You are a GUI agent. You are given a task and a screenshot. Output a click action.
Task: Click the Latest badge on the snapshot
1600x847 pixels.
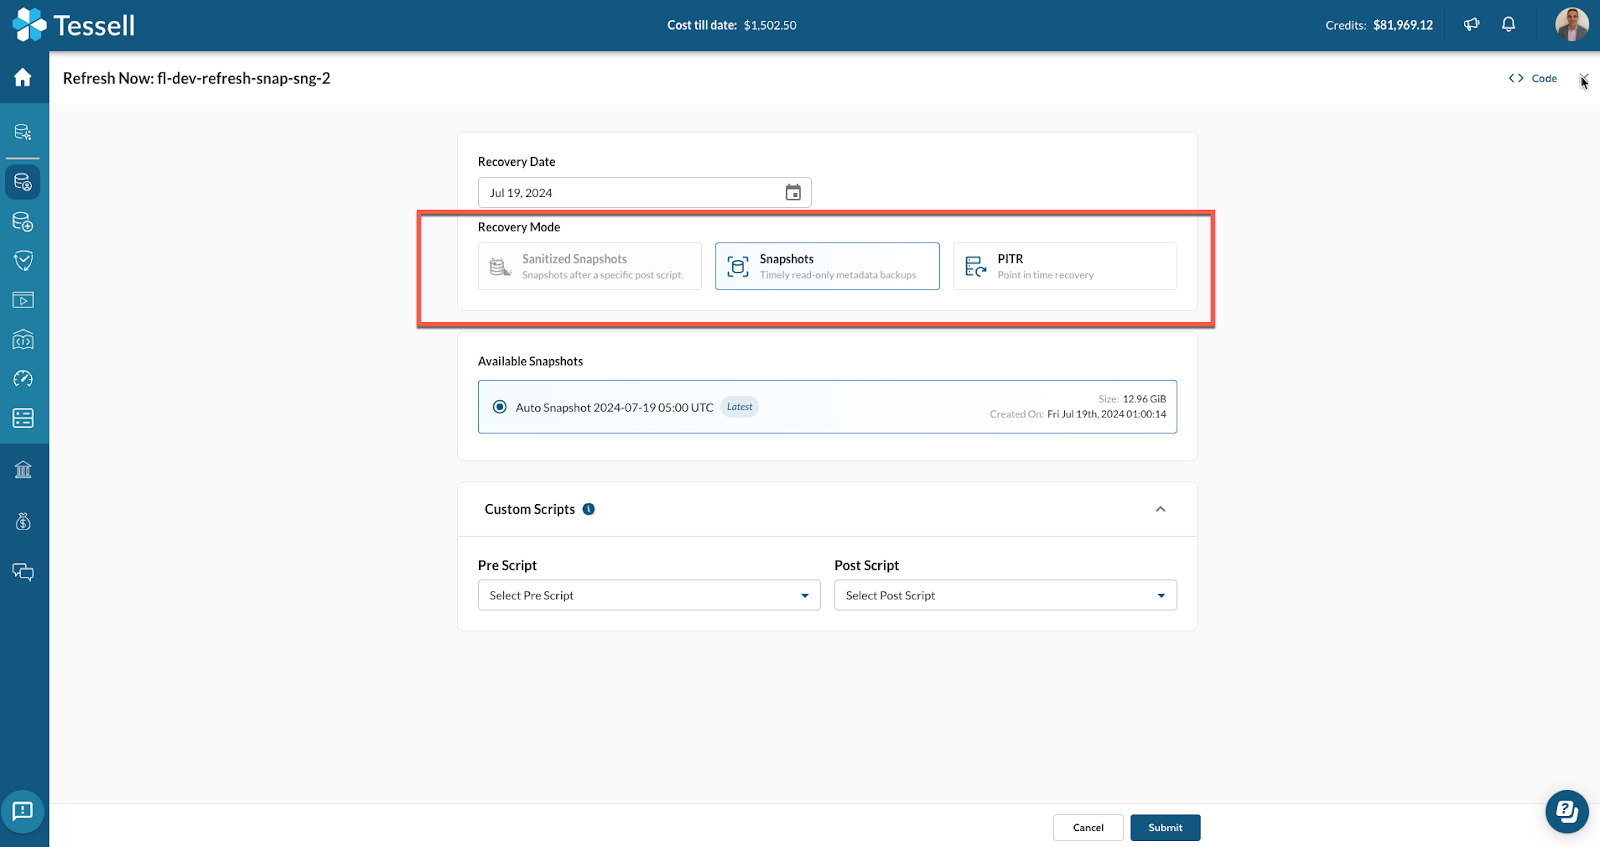[x=740, y=407]
